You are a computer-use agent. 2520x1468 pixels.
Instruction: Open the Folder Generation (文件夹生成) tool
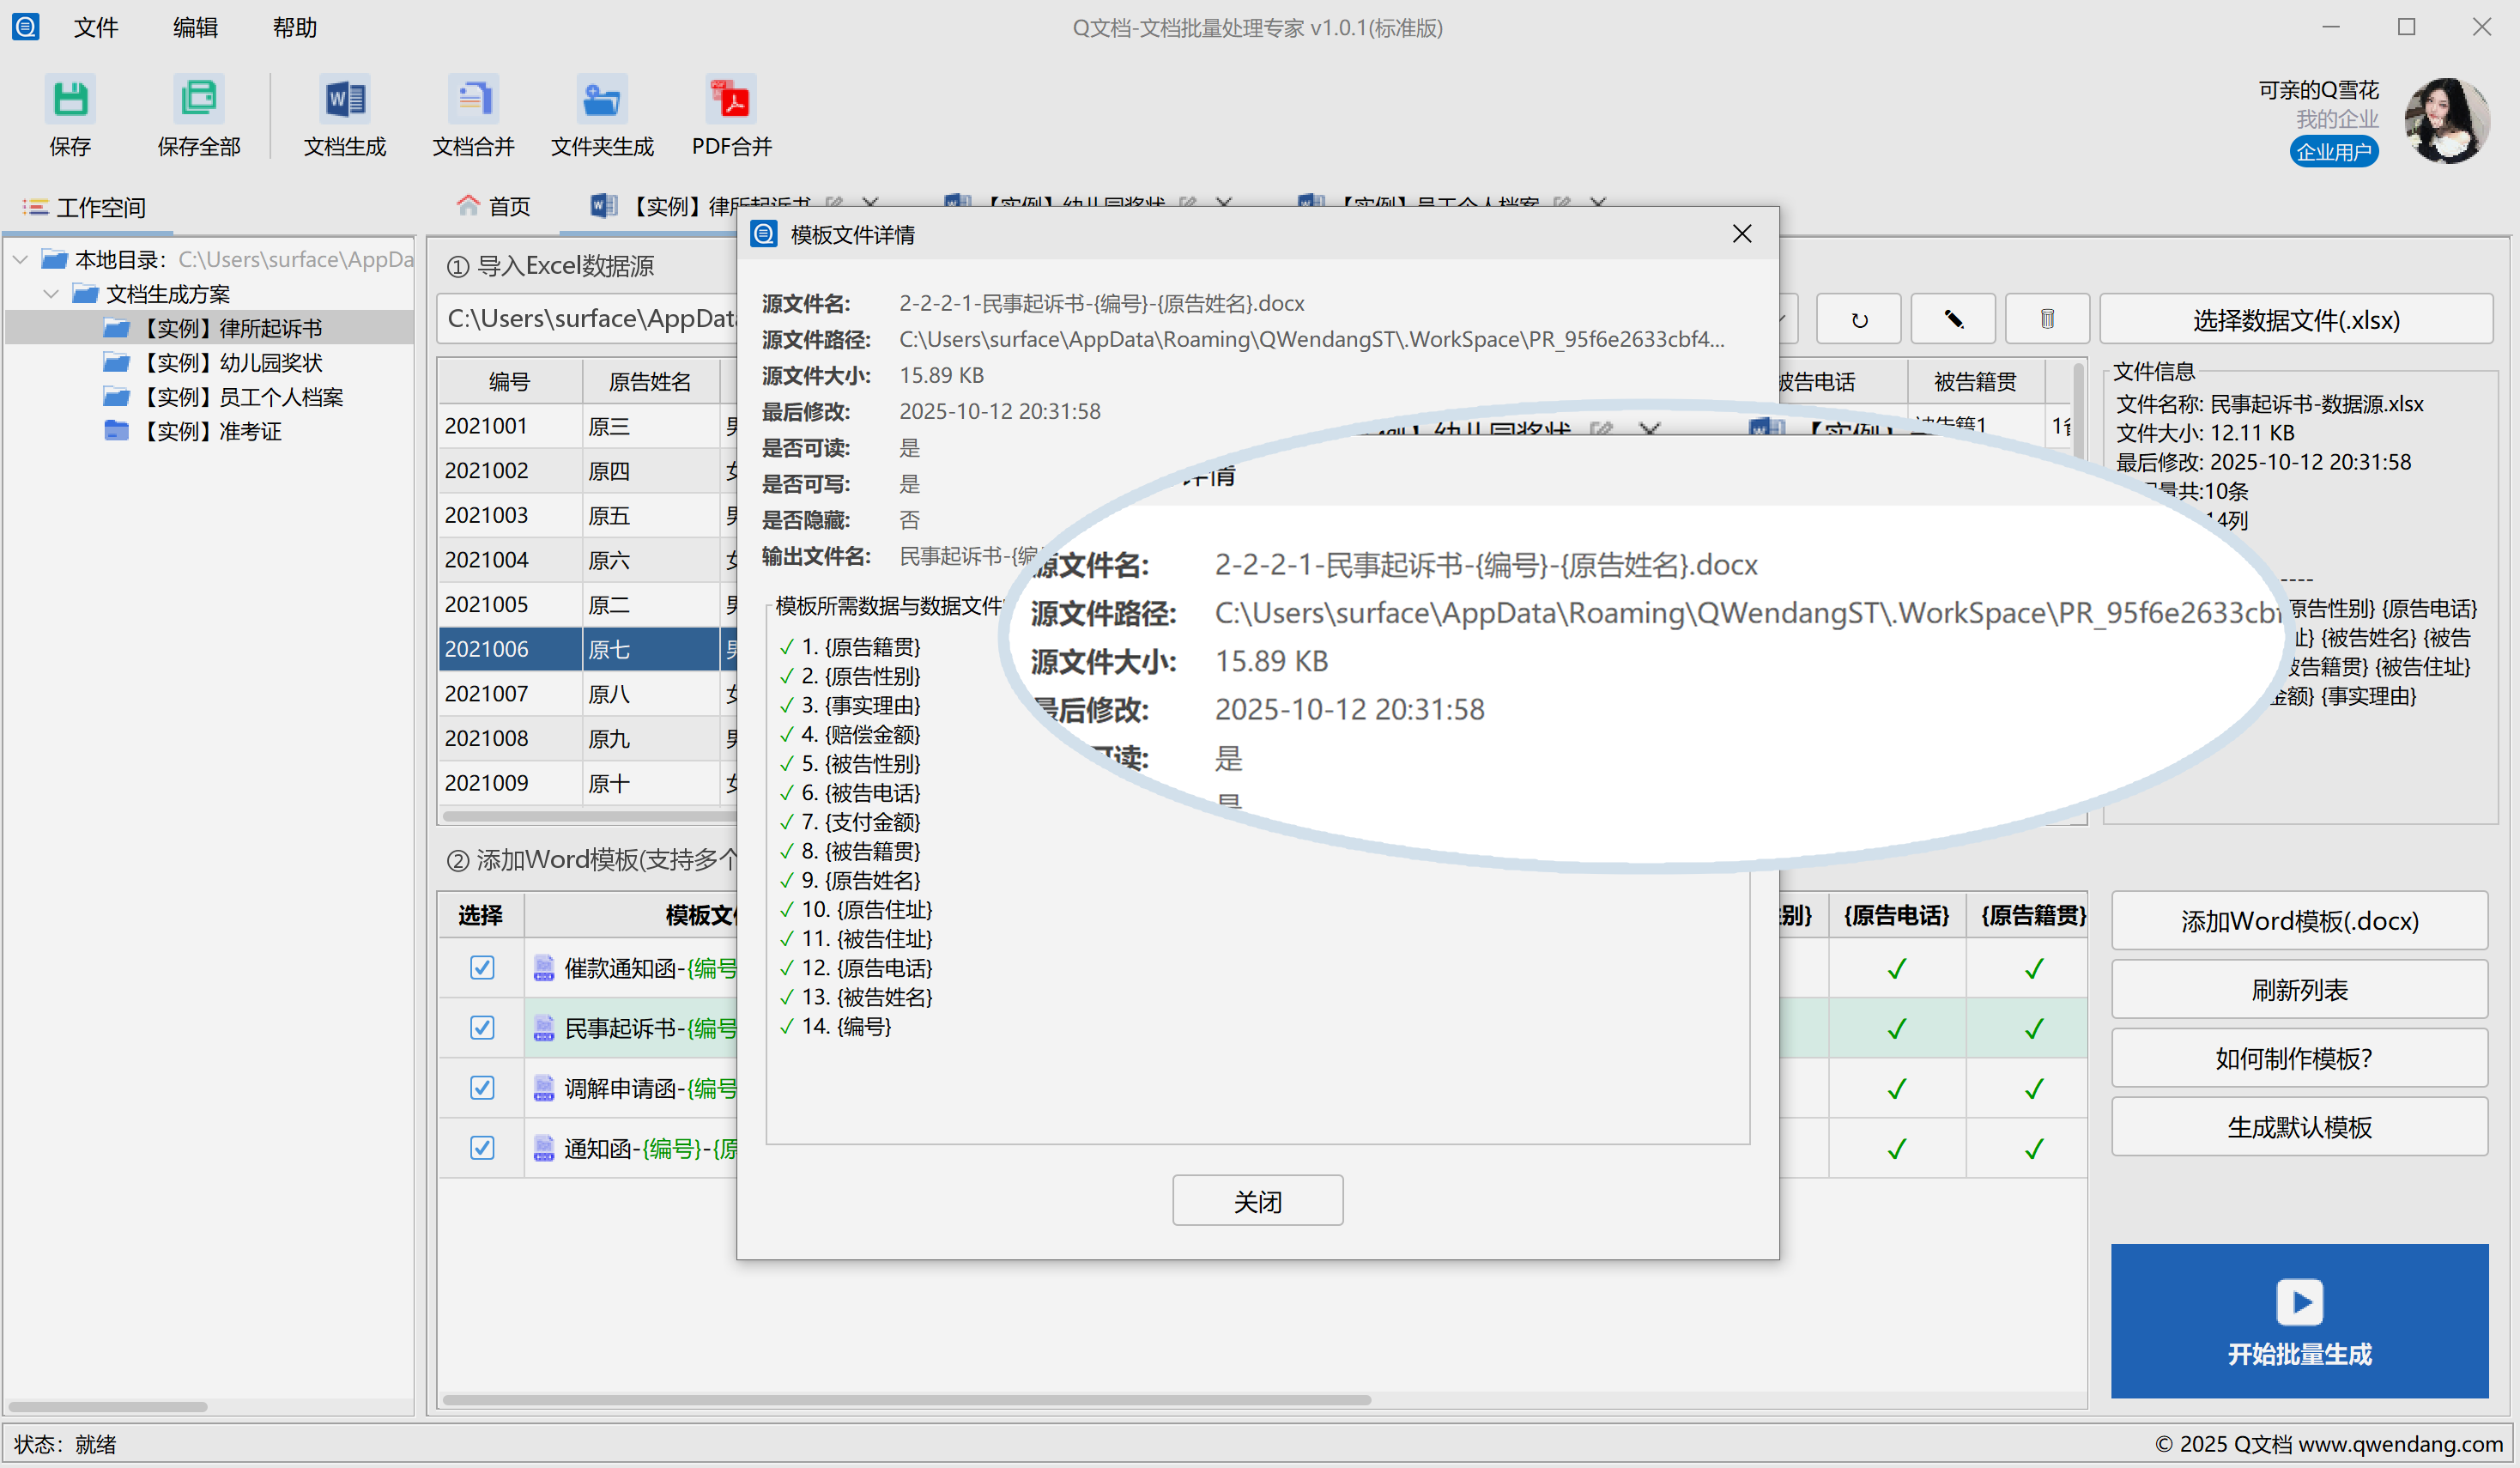pos(602,100)
